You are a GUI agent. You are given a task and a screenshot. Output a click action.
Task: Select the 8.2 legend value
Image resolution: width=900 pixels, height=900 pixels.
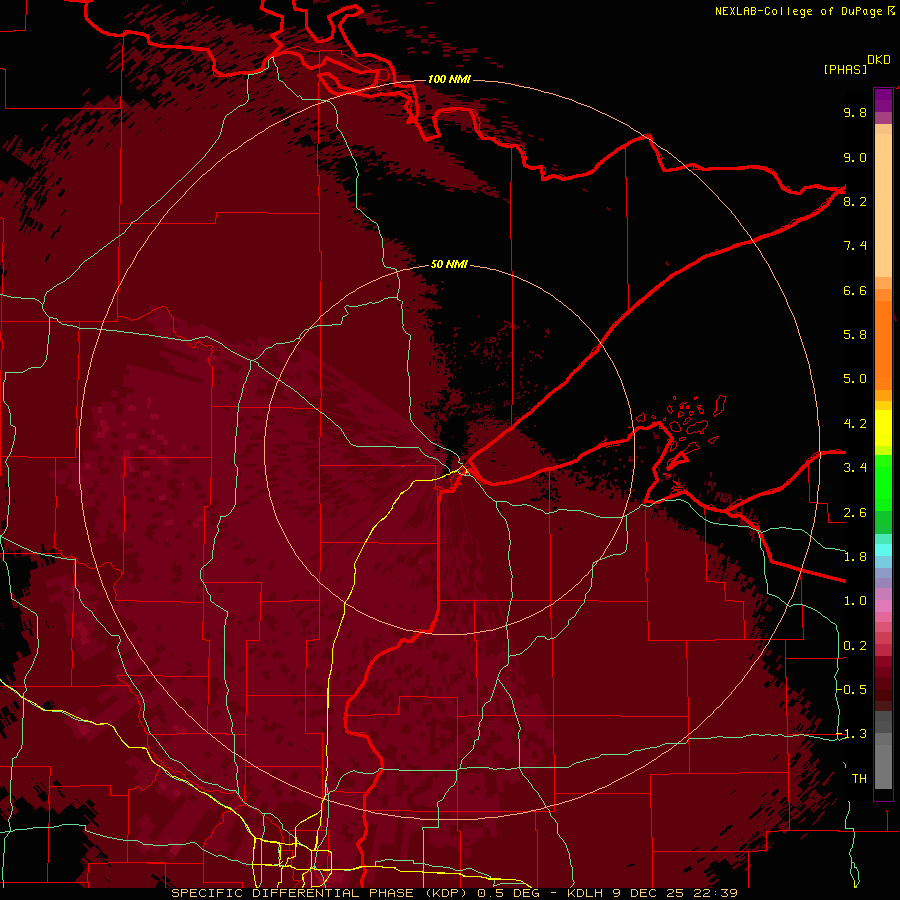(855, 201)
